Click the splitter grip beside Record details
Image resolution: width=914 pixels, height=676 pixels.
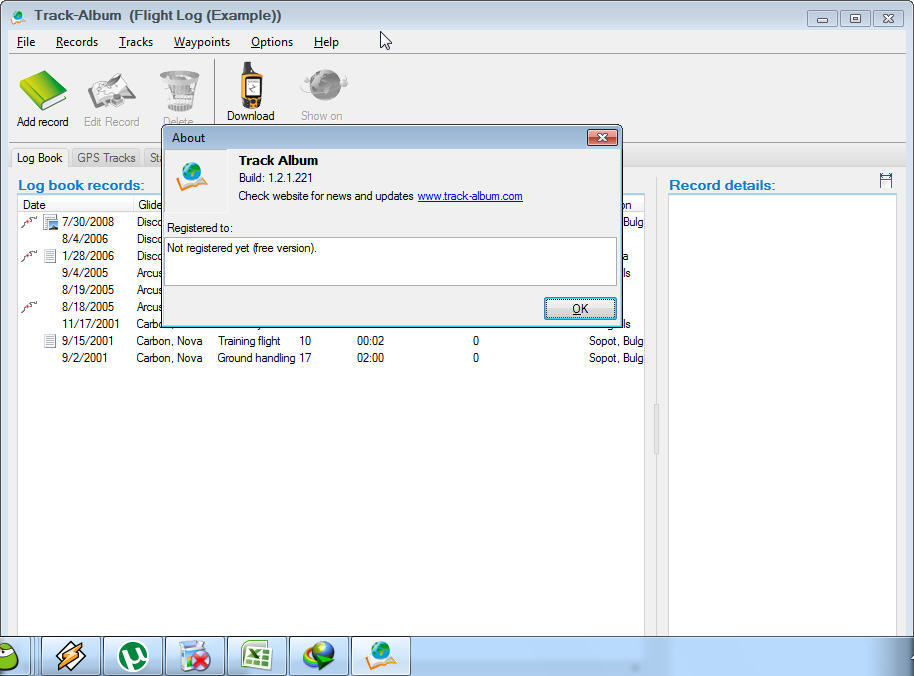[656, 429]
